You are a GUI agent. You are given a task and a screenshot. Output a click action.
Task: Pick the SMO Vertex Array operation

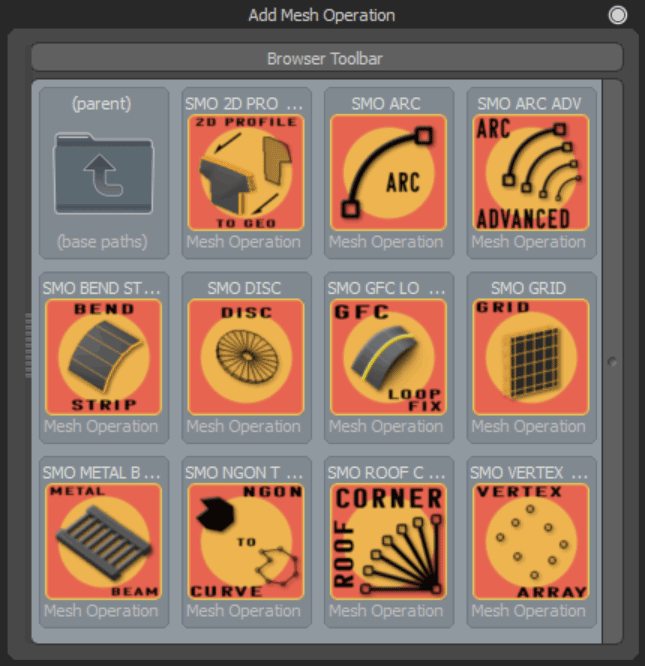coord(531,542)
